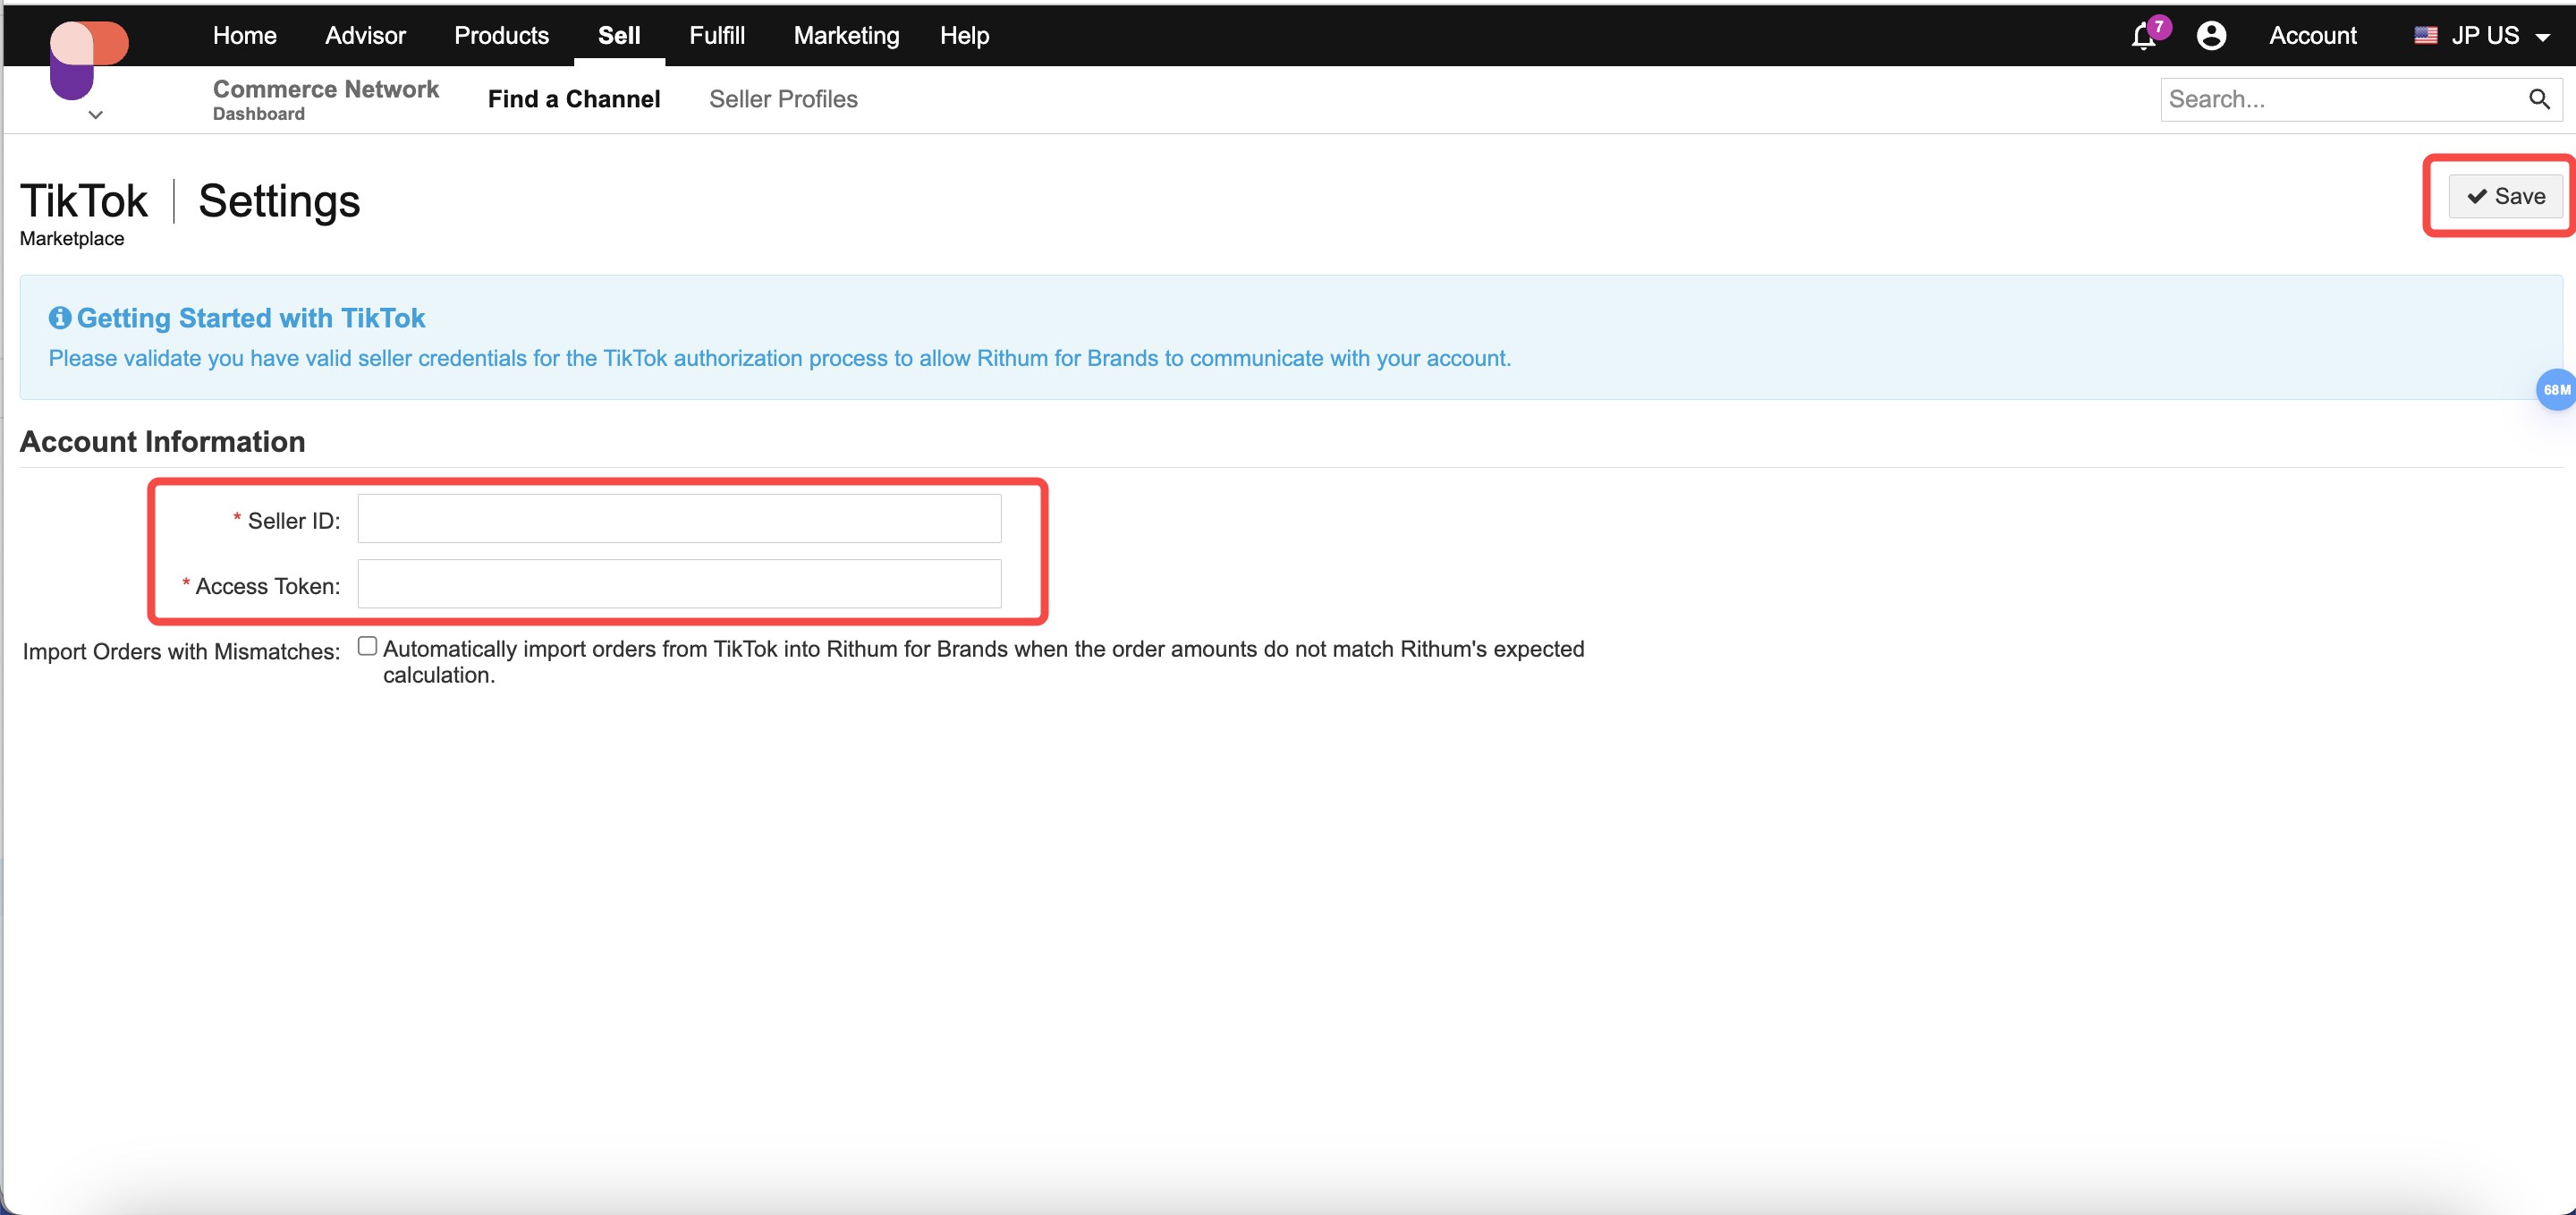
Task: Enable Import Orders with Mismatches checkbox
Action: (367, 647)
